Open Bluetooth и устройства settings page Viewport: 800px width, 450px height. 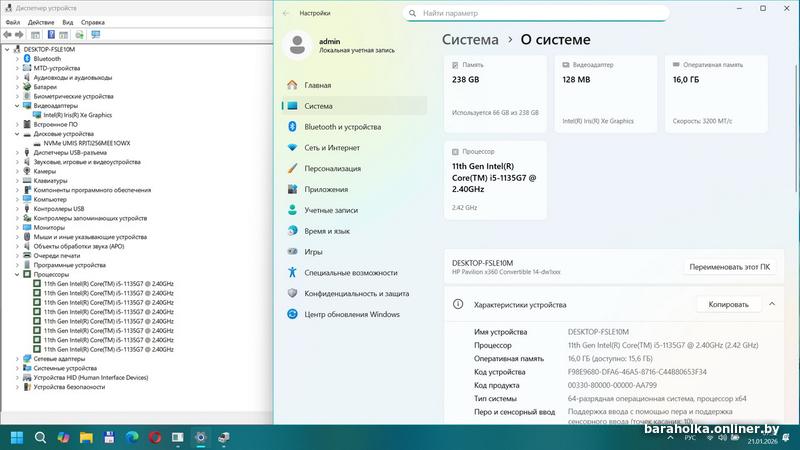354,127
